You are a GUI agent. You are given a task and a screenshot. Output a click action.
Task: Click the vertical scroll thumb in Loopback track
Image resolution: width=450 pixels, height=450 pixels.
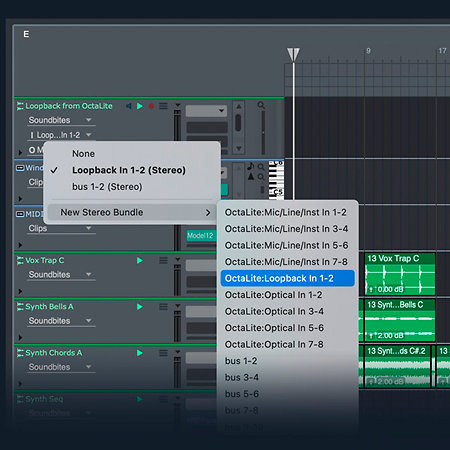click(238, 123)
